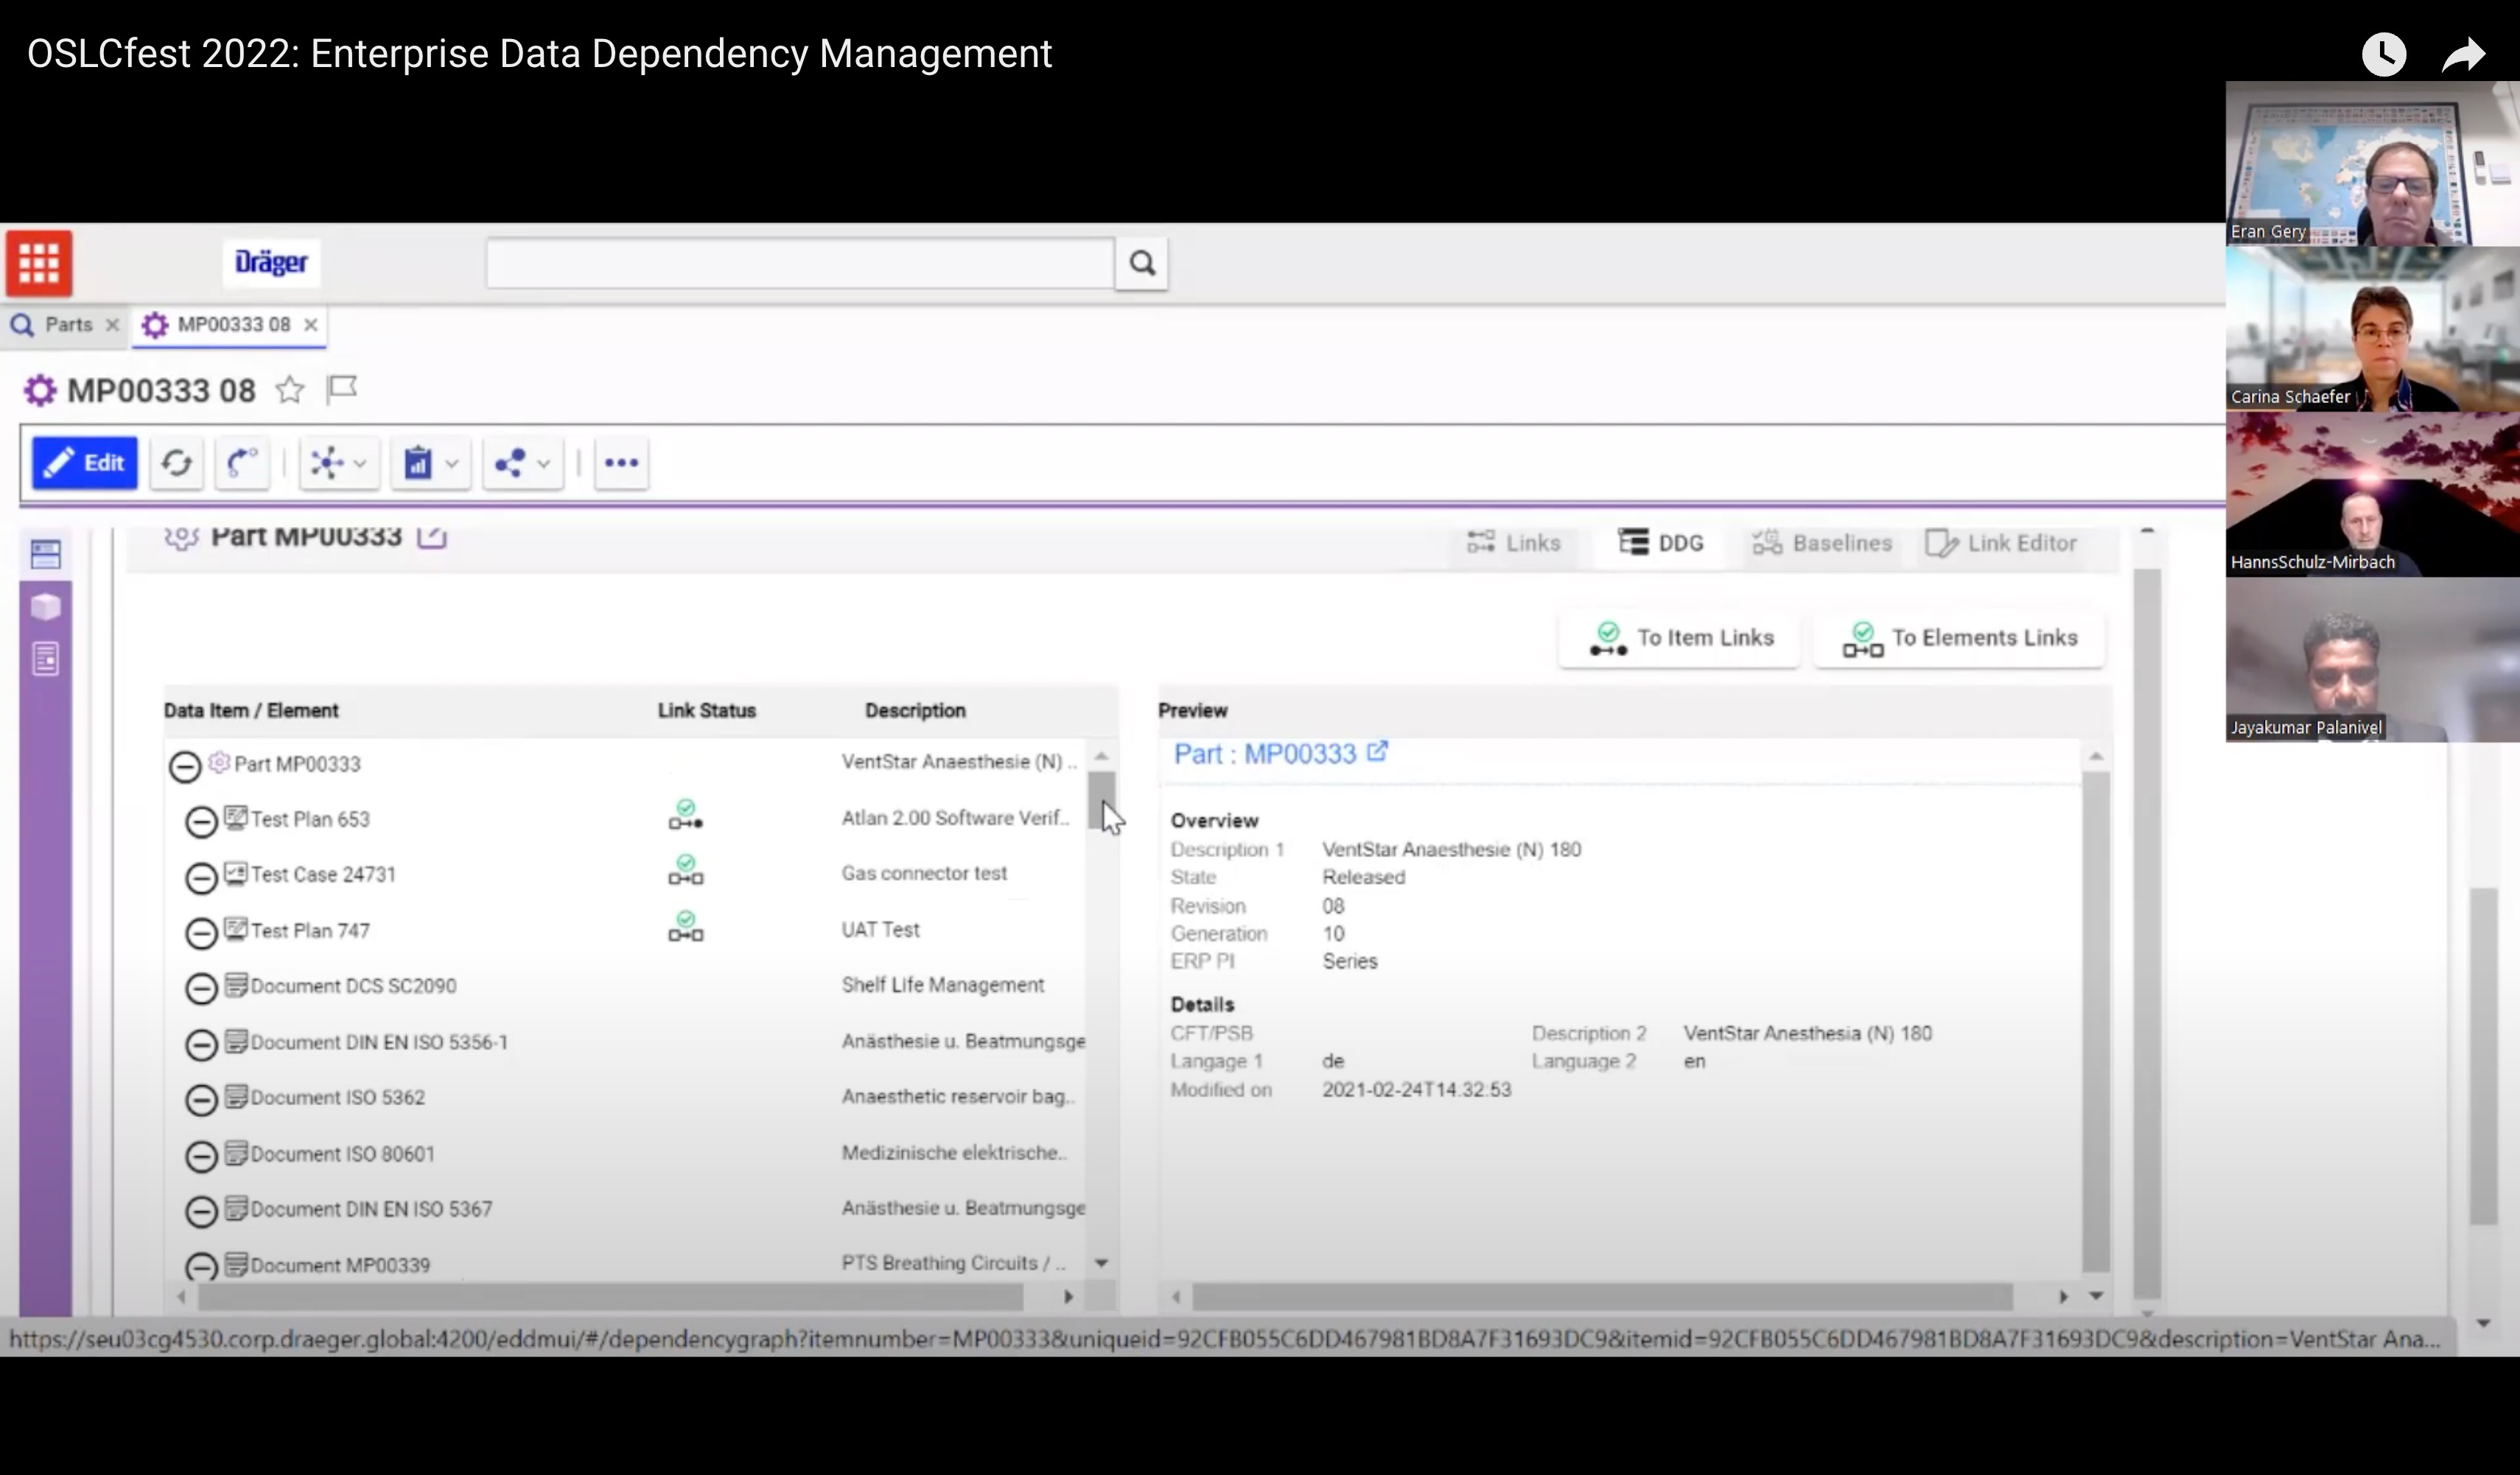This screenshot has width=2520, height=1475.
Task: Collapse Document ISO 80601 node
Action: click(x=201, y=1156)
